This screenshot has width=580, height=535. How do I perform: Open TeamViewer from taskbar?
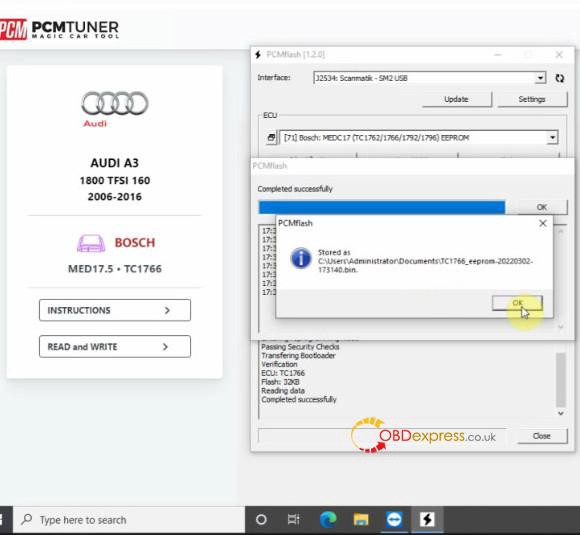(x=394, y=520)
